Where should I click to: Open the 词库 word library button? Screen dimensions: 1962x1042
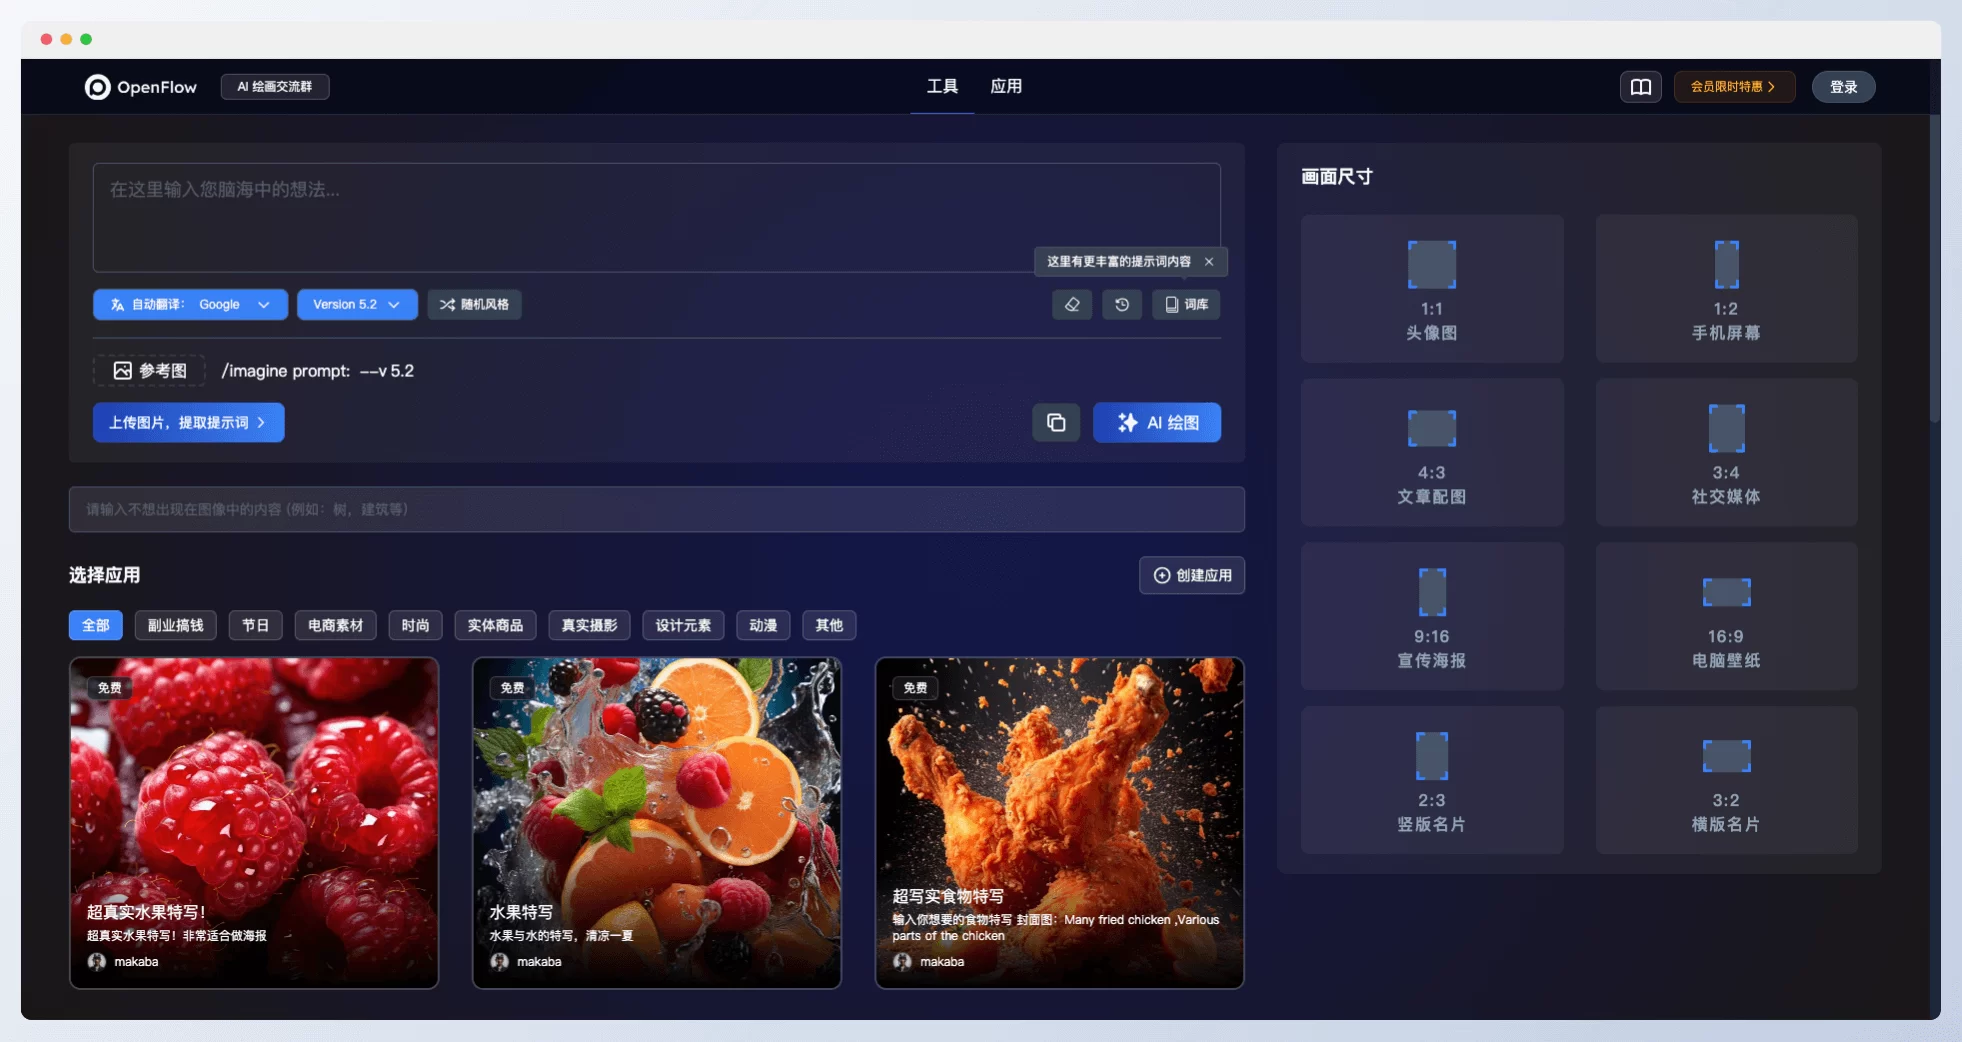pos(1186,305)
